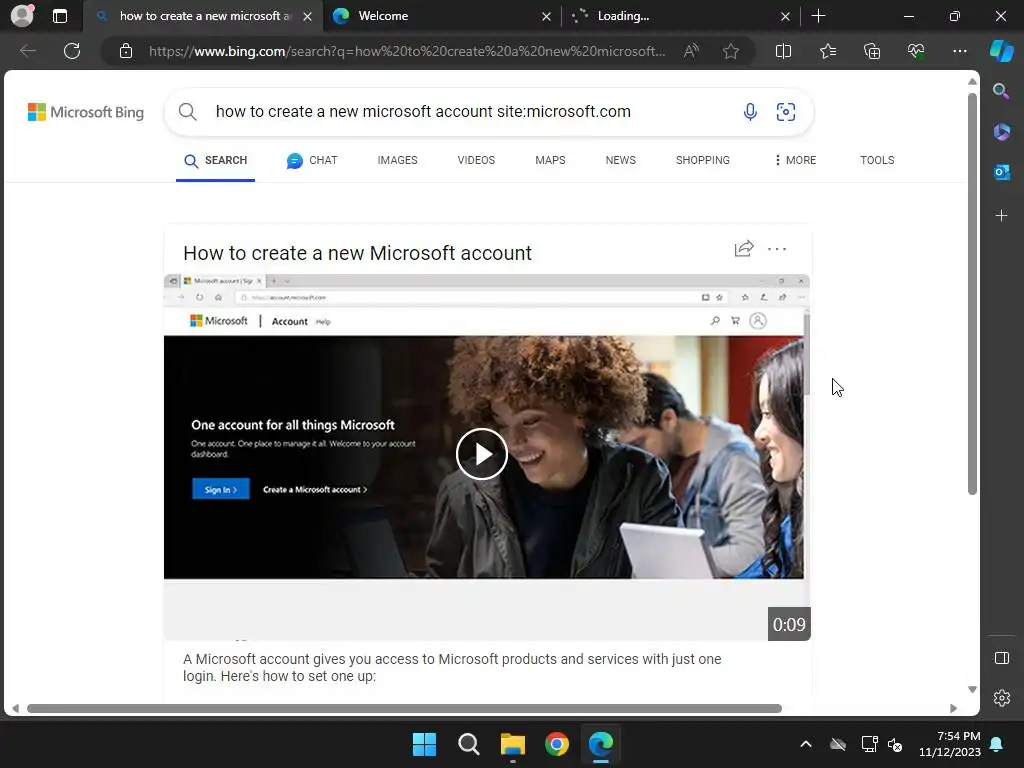Viewport: 1024px width, 768px height.
Task: Click the Bing search query field
Action: click(x=423, y=112)
